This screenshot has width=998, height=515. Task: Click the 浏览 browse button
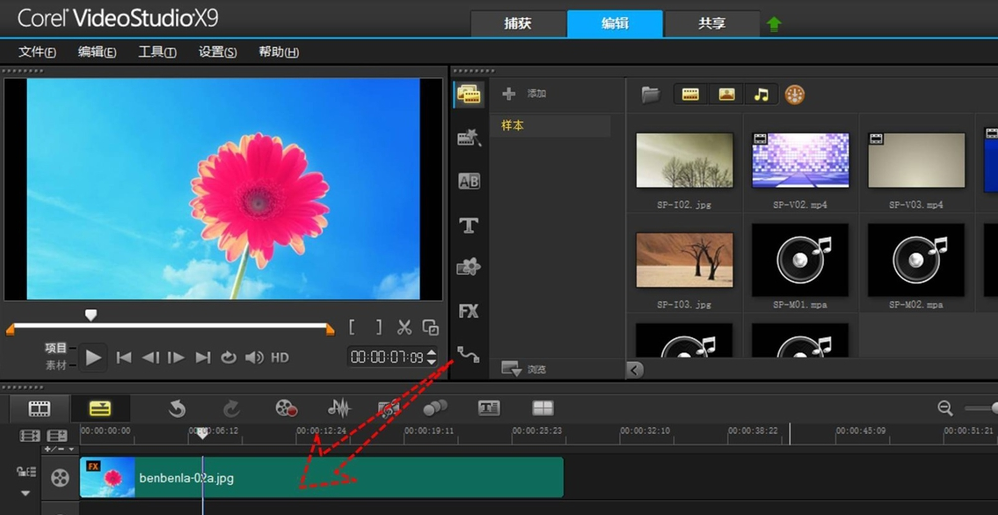tap(524, 369)
